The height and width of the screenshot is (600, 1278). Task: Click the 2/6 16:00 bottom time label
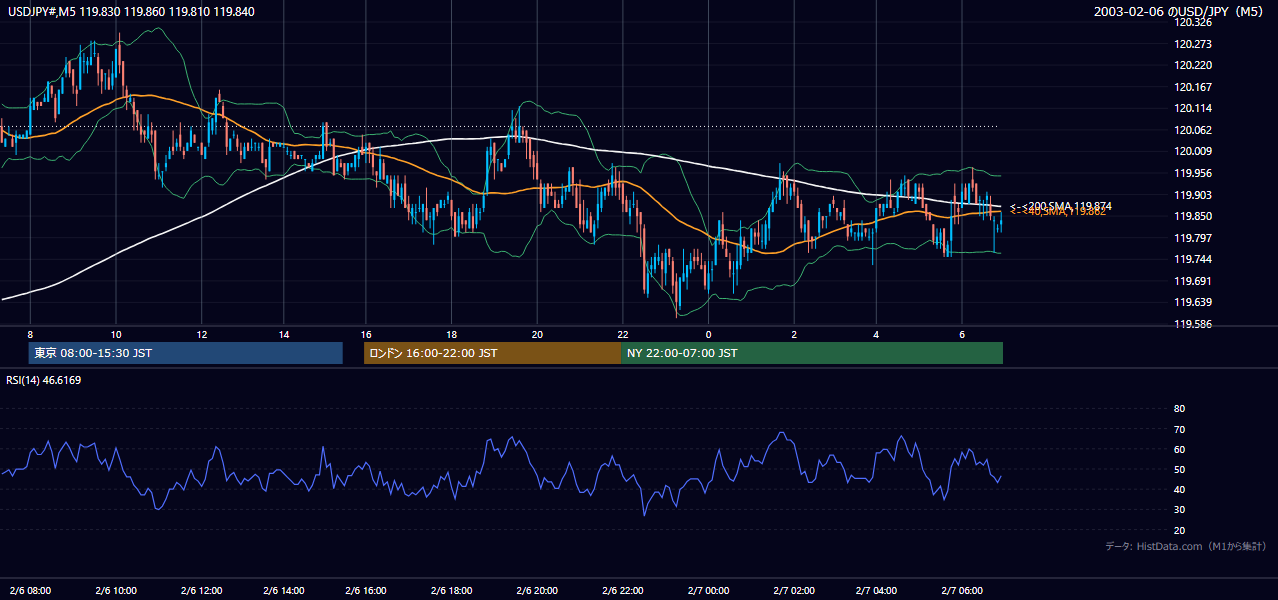pyautogui.click(x=366, y=590)
